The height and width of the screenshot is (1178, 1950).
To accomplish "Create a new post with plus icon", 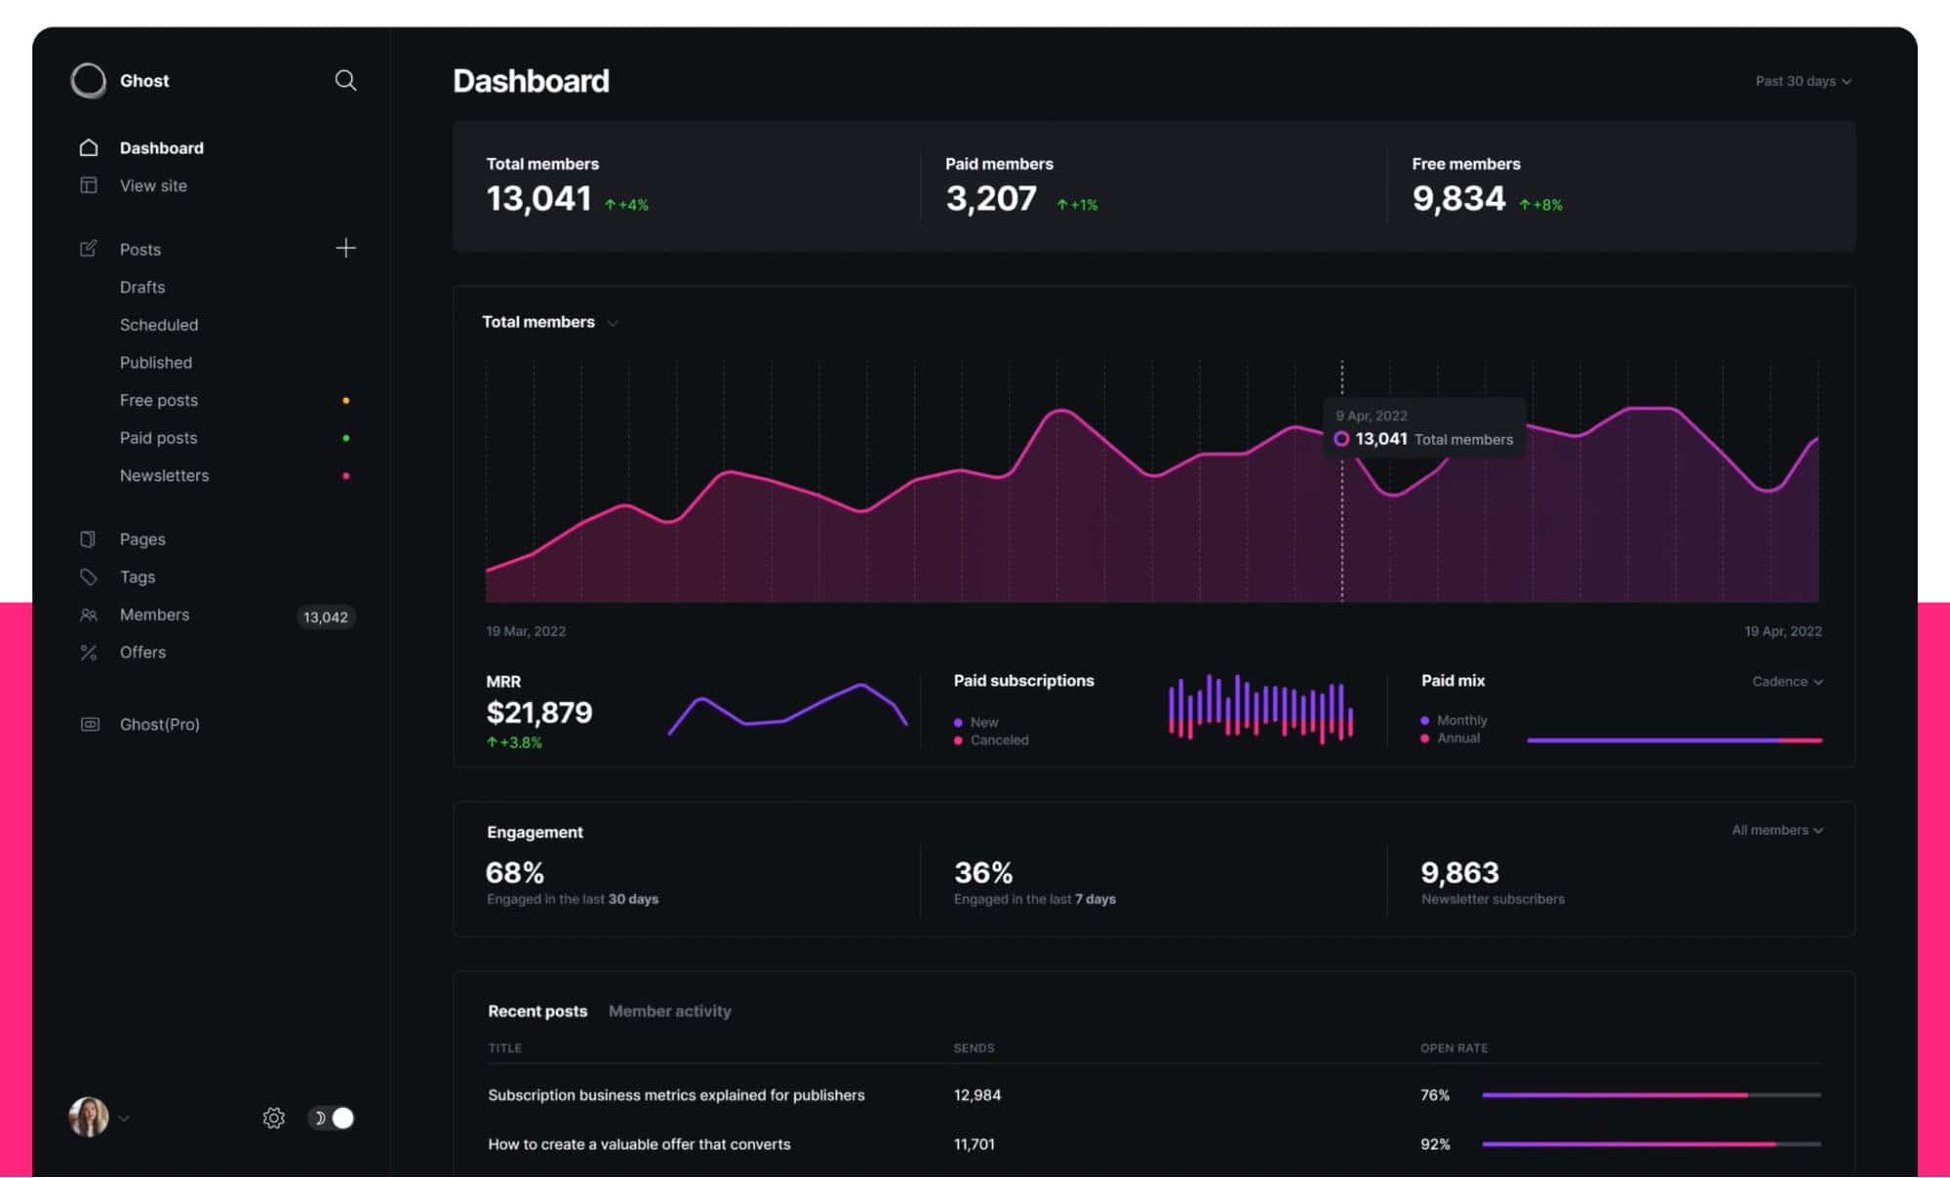I will [345, 248].
